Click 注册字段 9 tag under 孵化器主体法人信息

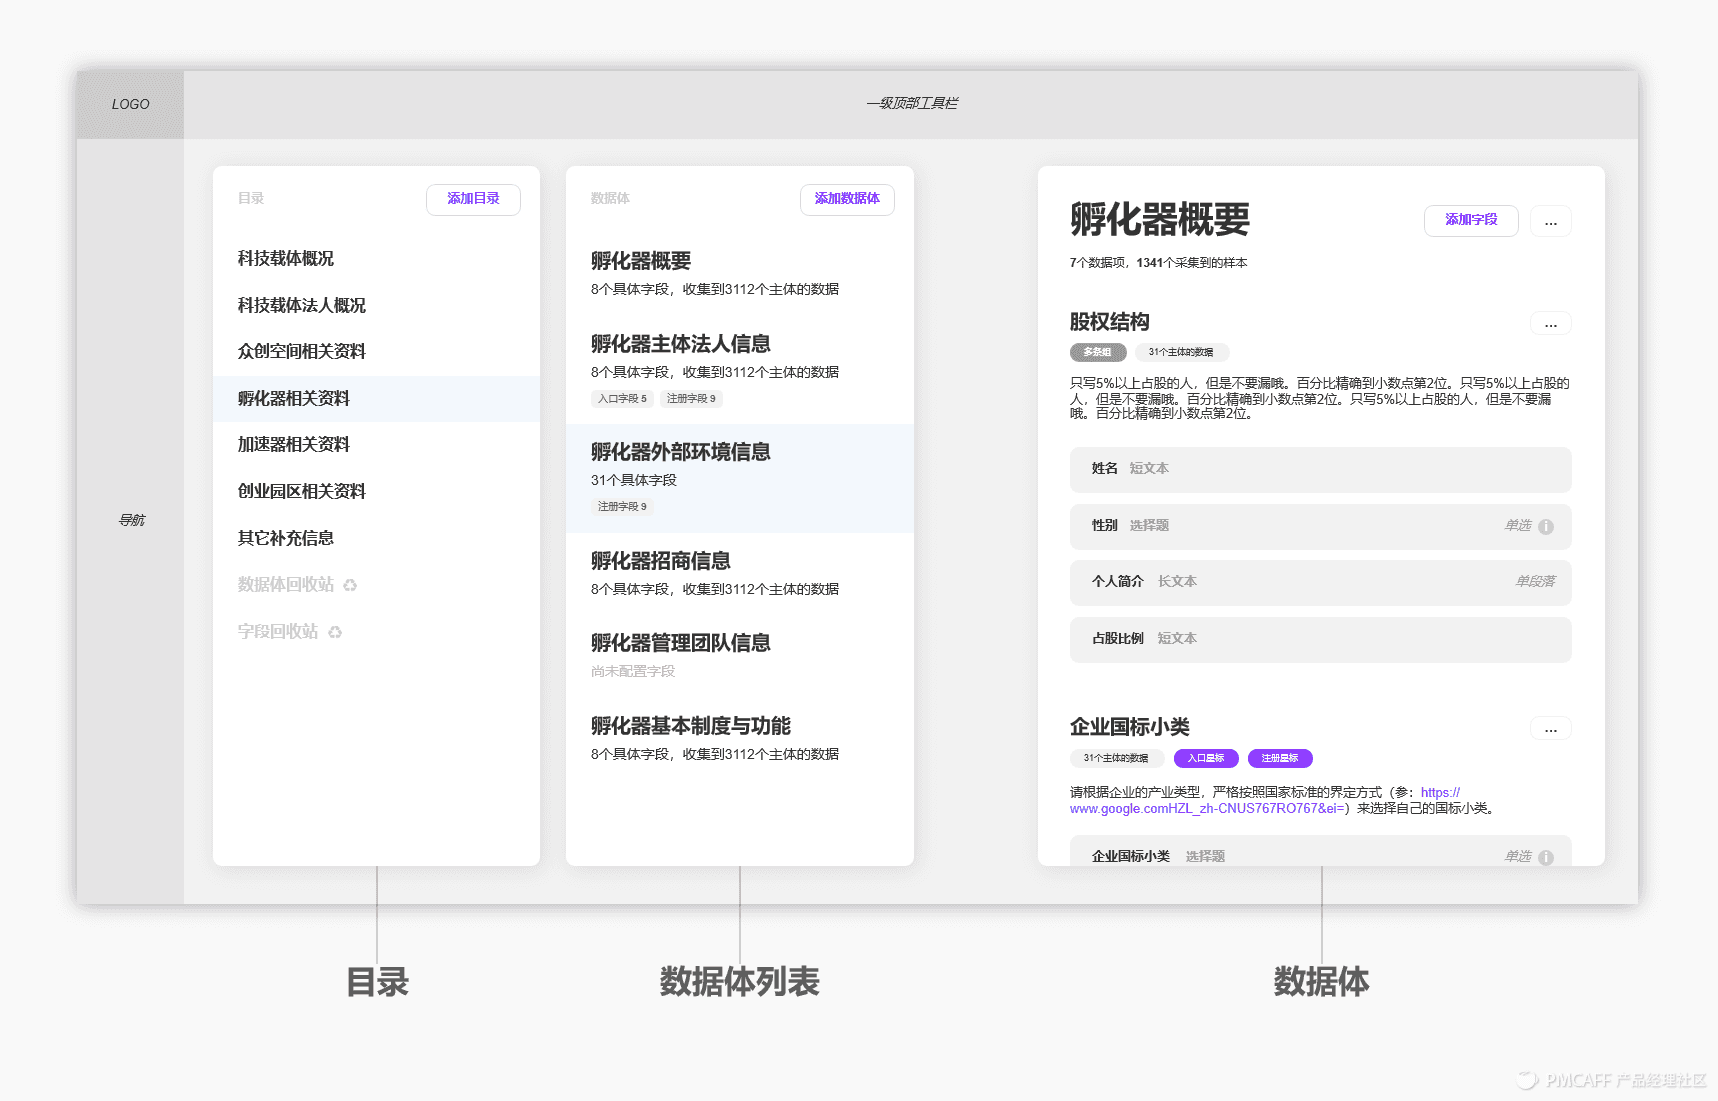691,398
